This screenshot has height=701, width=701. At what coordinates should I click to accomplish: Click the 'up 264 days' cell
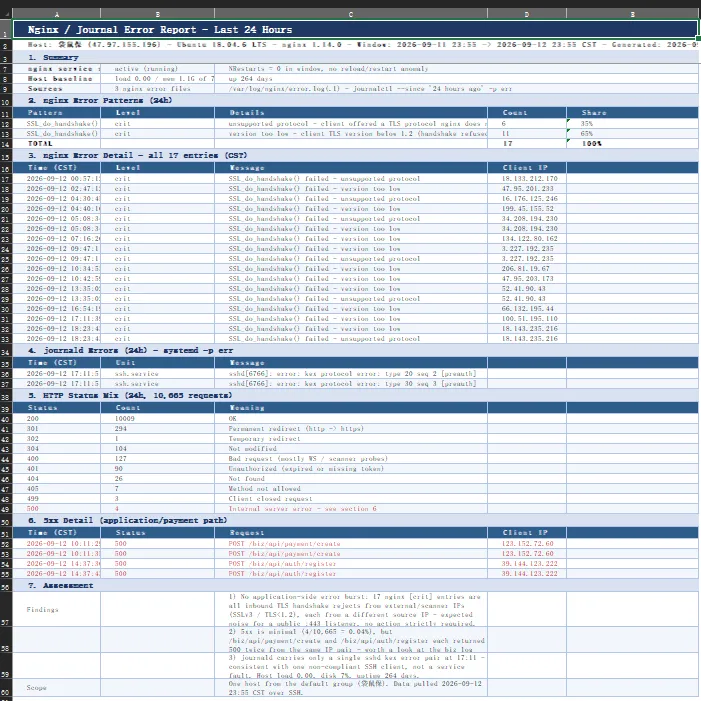(x=351, y=79)
